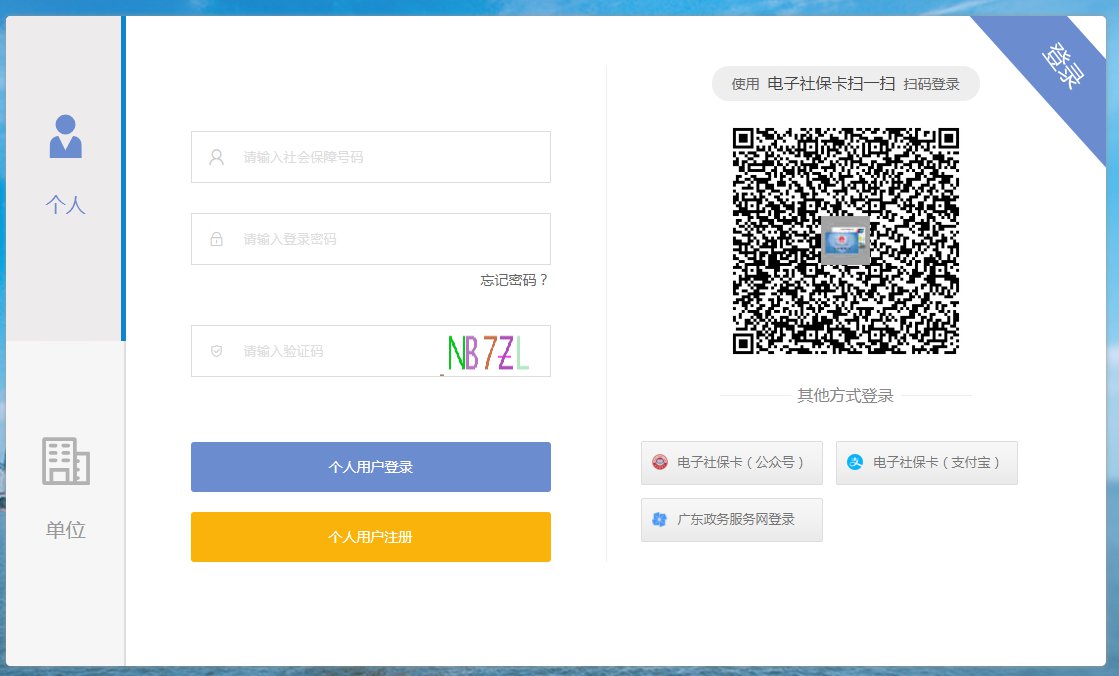Viewport: 1119px width, 676px height.
Task: Click the 电子社保卡扫一扫 扫码登录 label
Action: click(846, 84)
